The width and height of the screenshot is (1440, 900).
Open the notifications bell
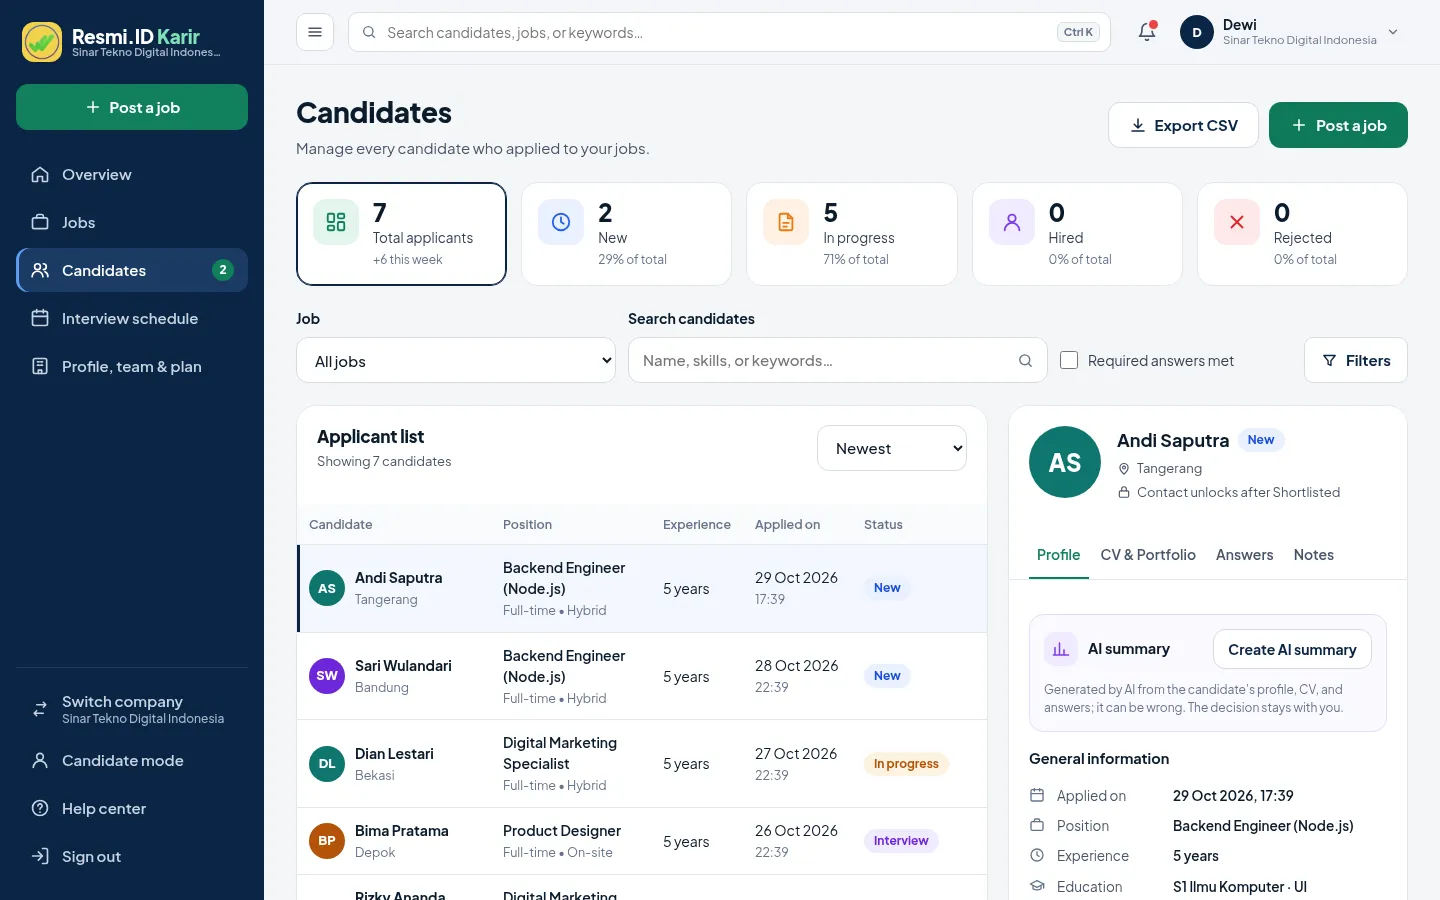coord(1147,32)
